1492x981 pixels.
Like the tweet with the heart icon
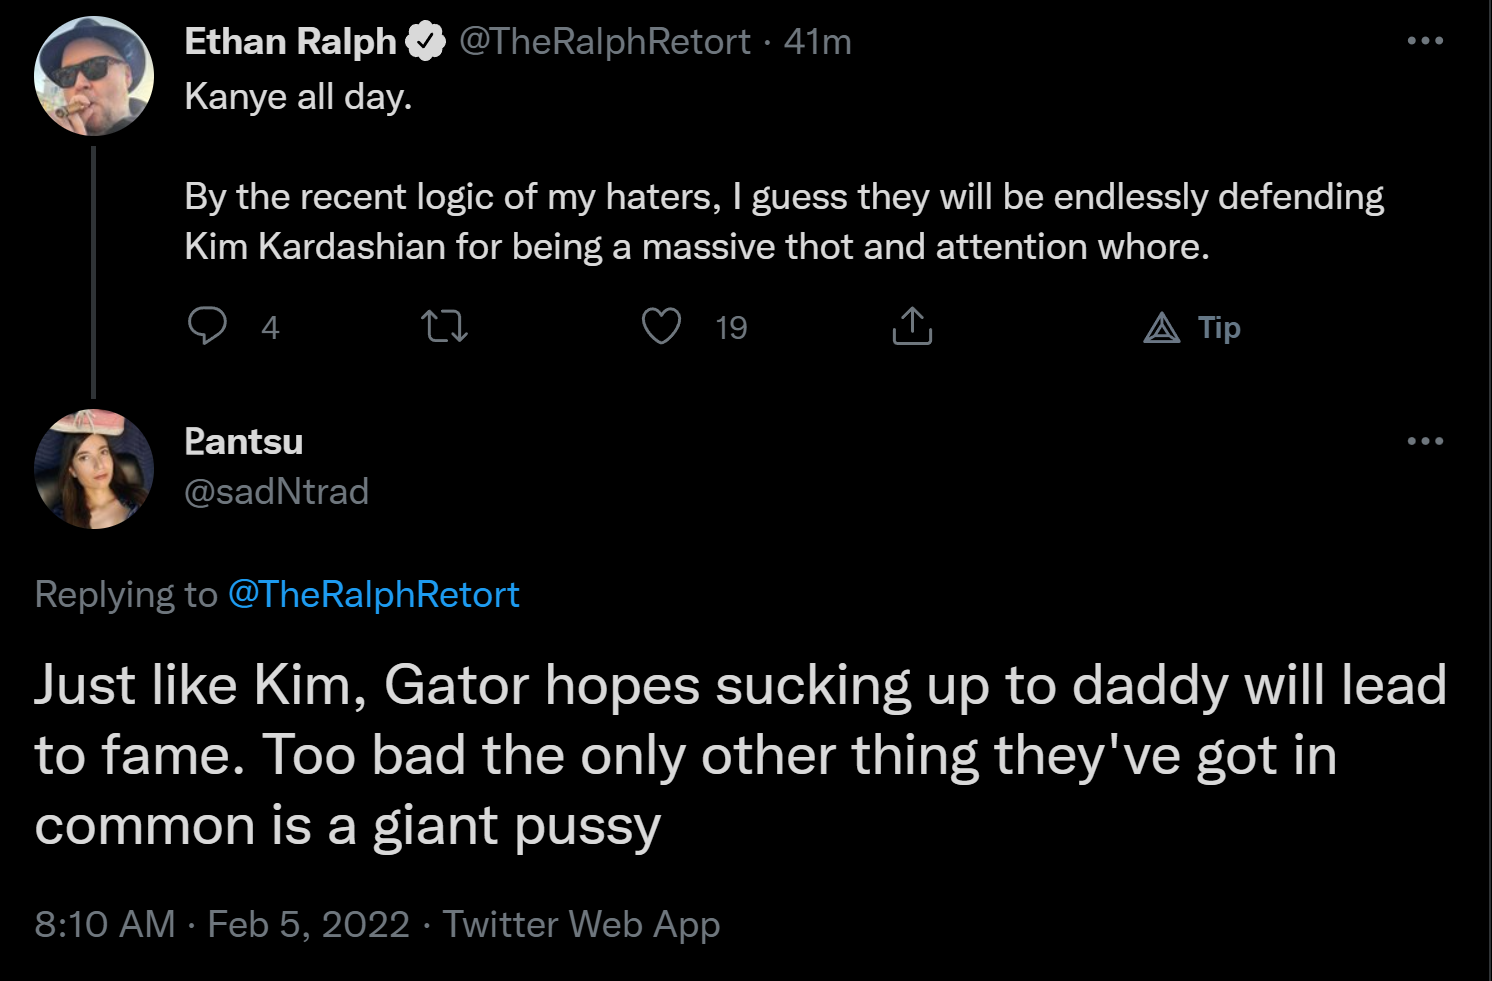[661, 326]
